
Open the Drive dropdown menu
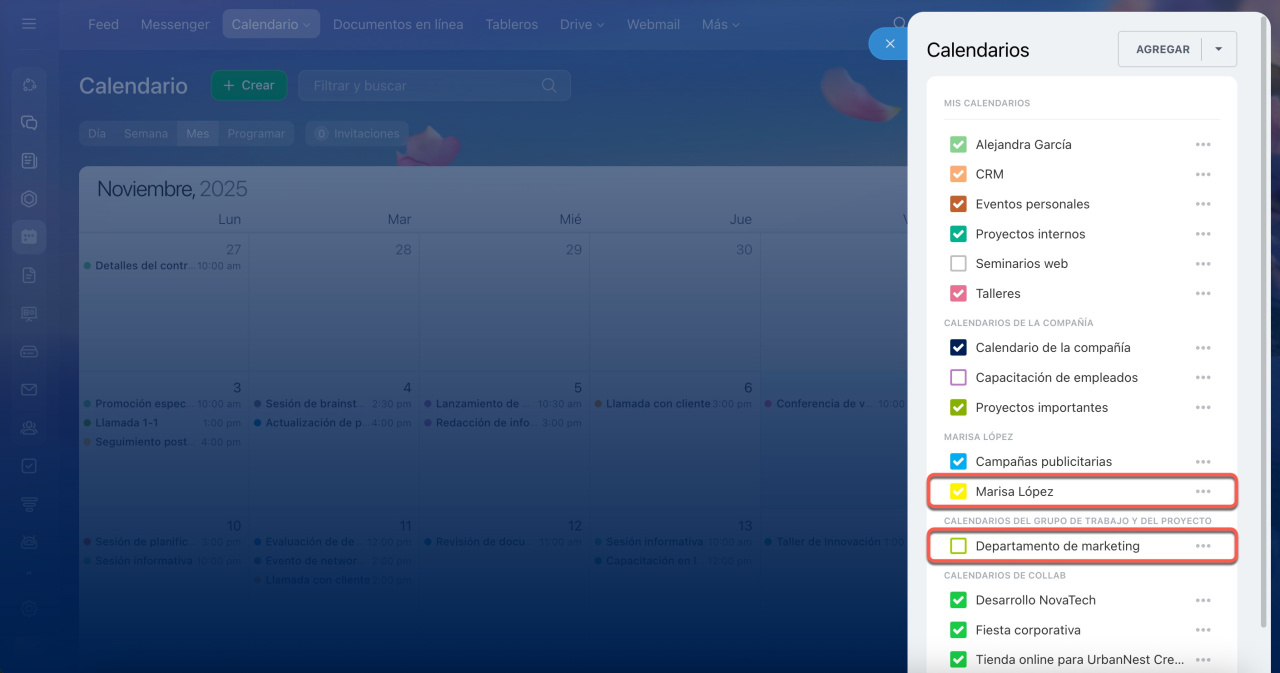click(581, 24)
